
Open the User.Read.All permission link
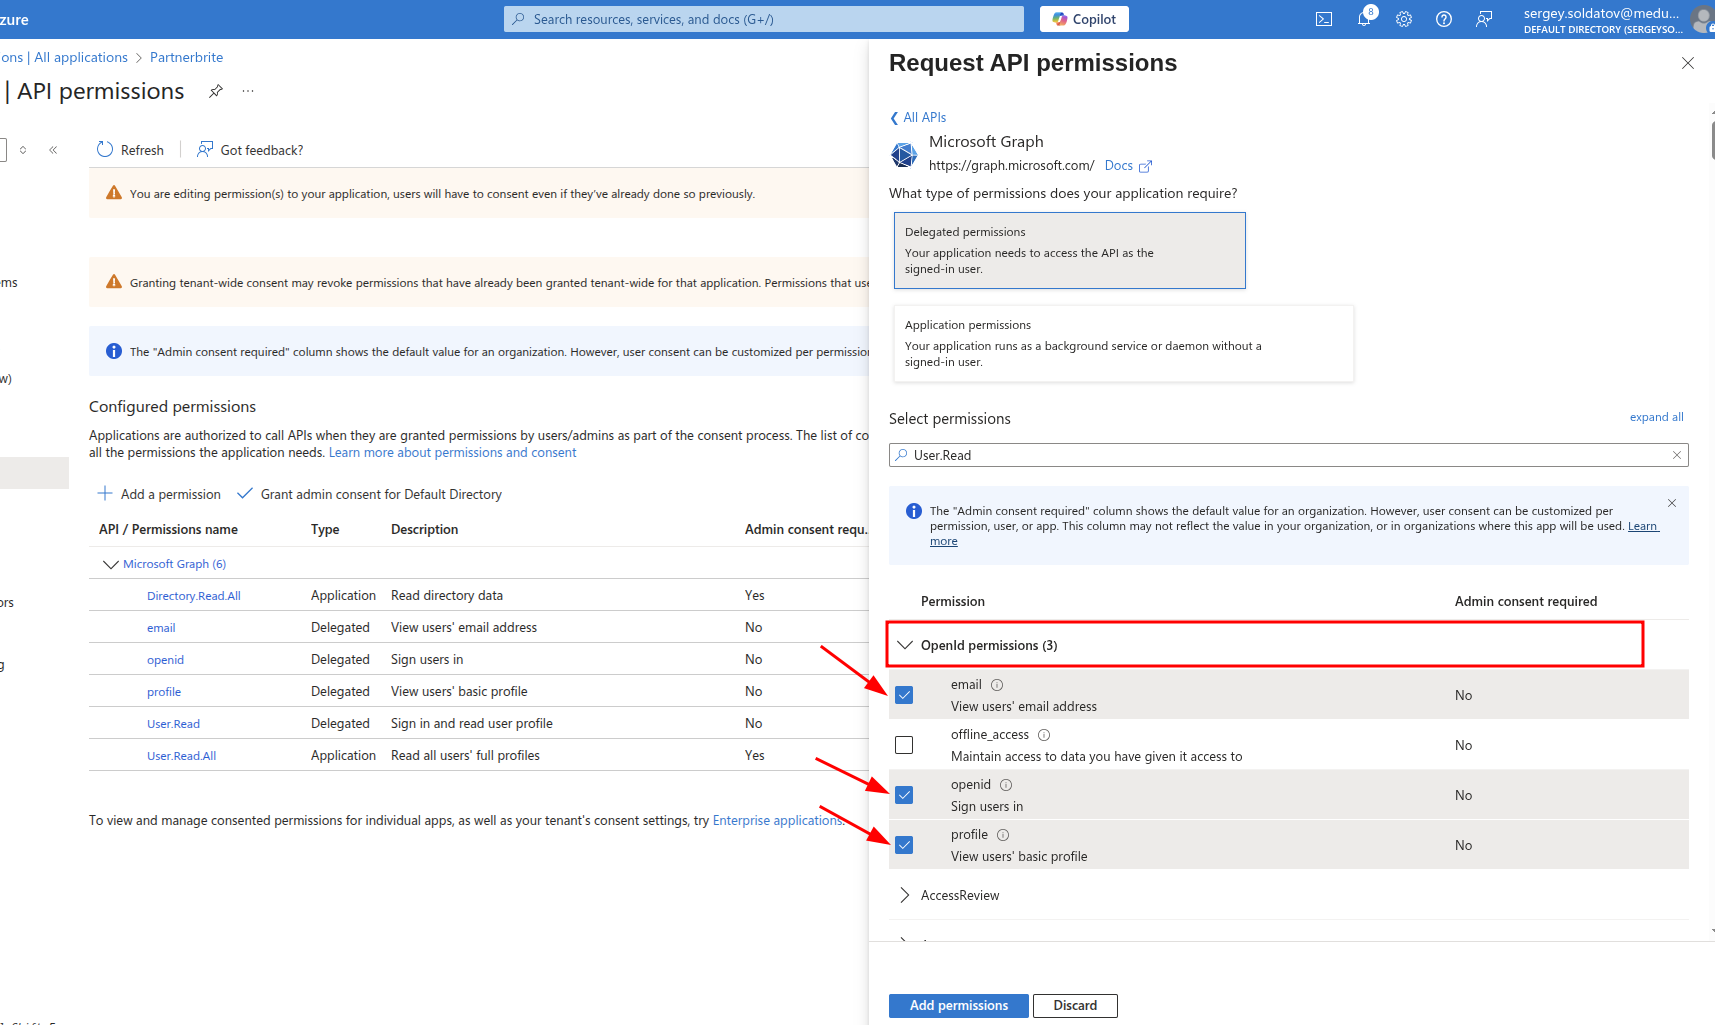click(x=181, y=756)
